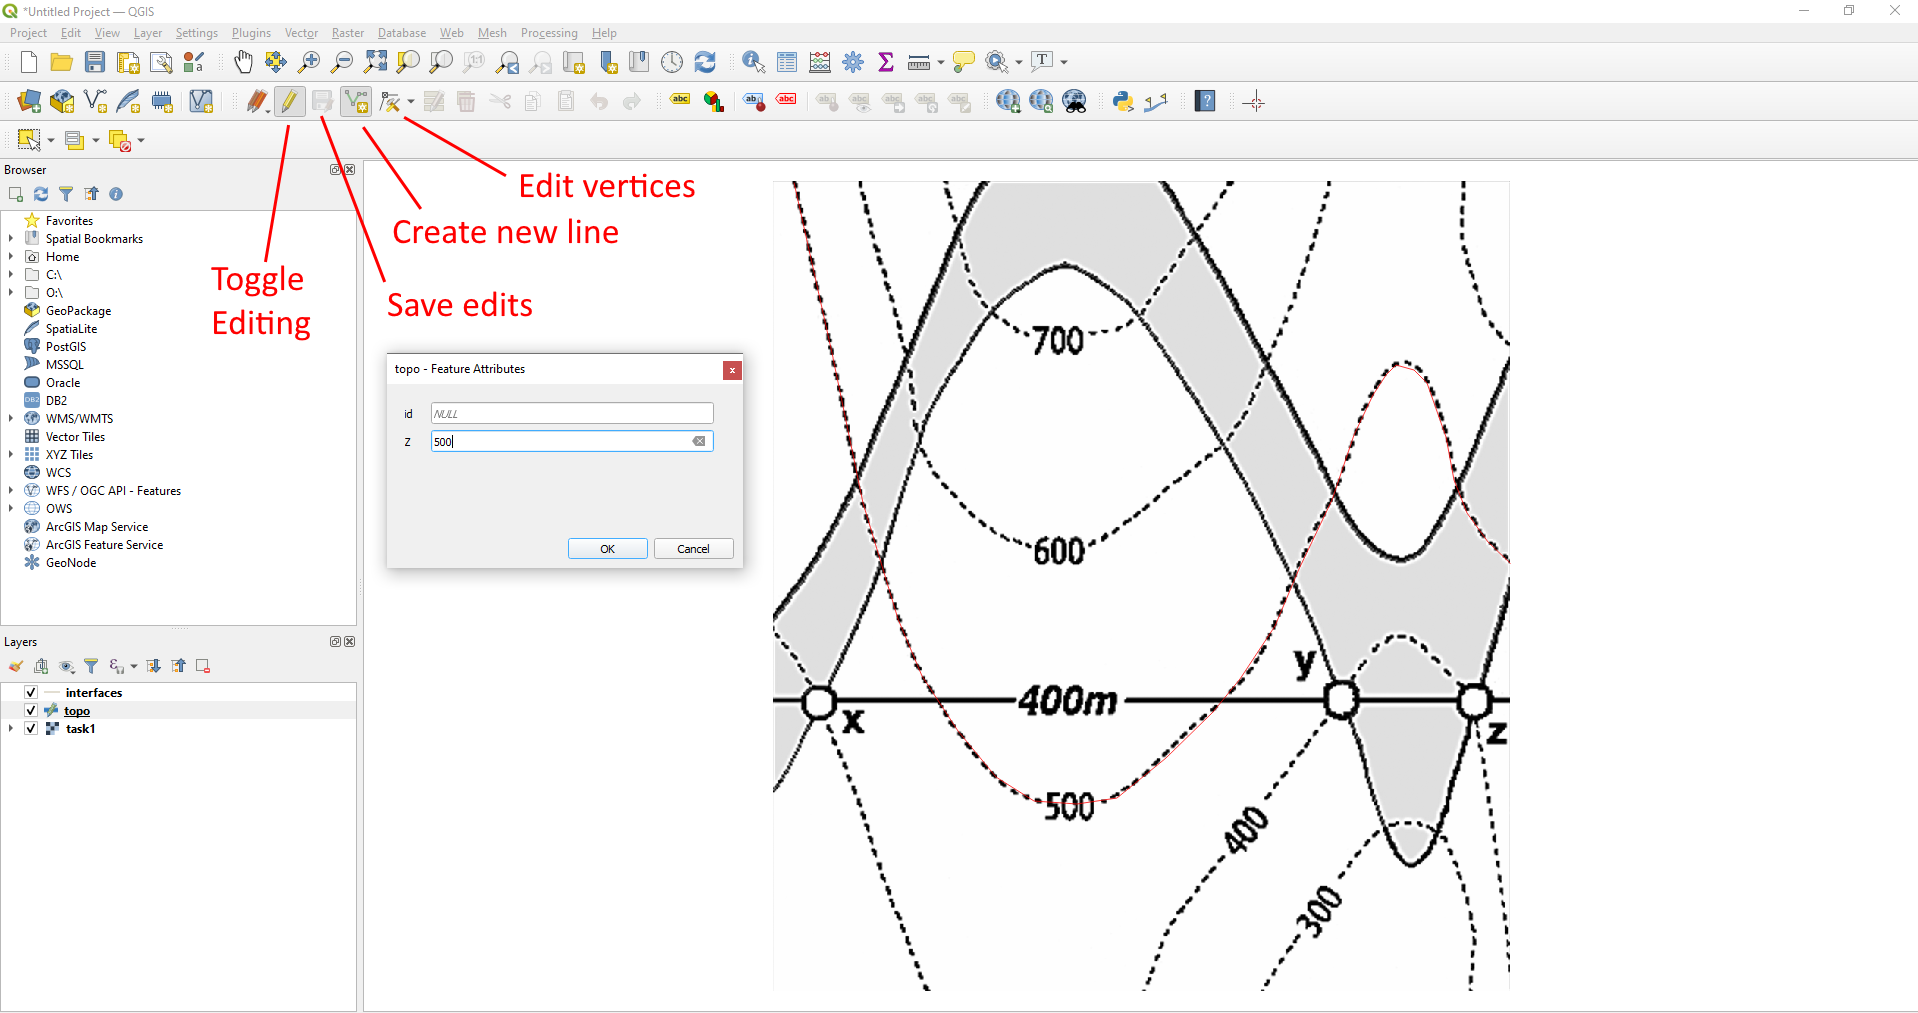
Task: Open the Plugins menu
Action: tap(251, 33)
